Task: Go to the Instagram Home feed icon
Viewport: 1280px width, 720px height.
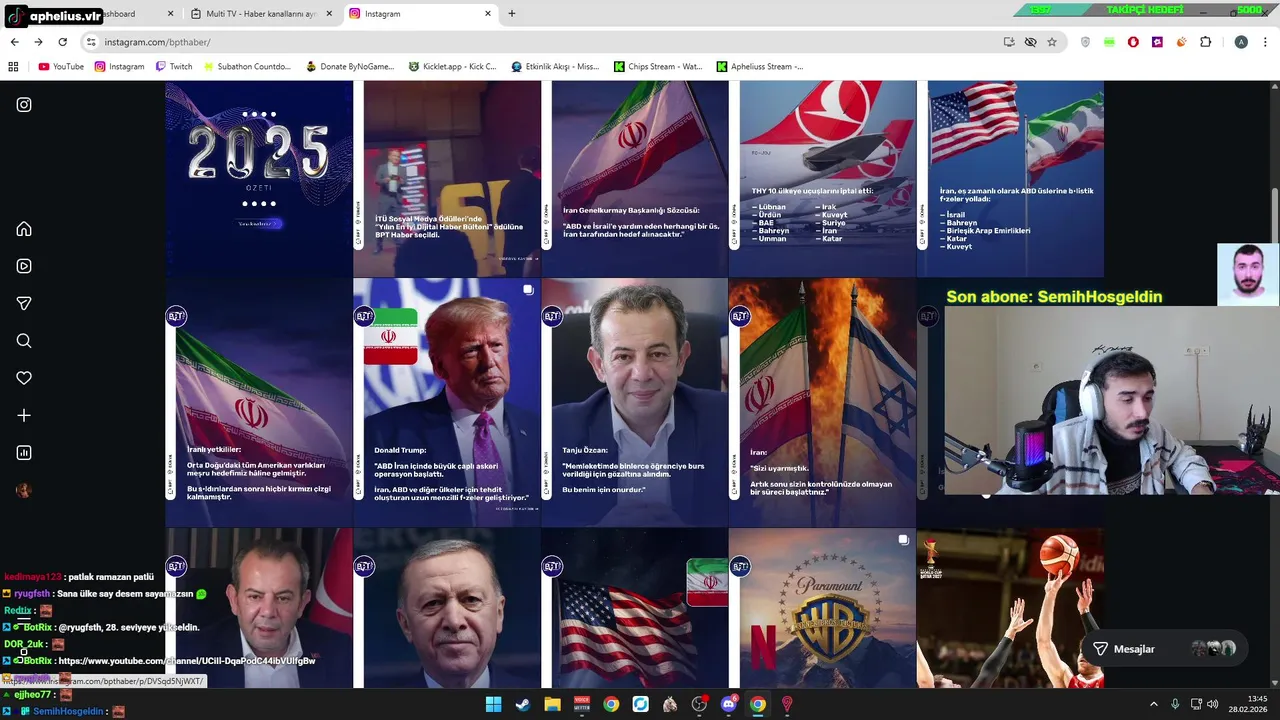Action: 24,229
